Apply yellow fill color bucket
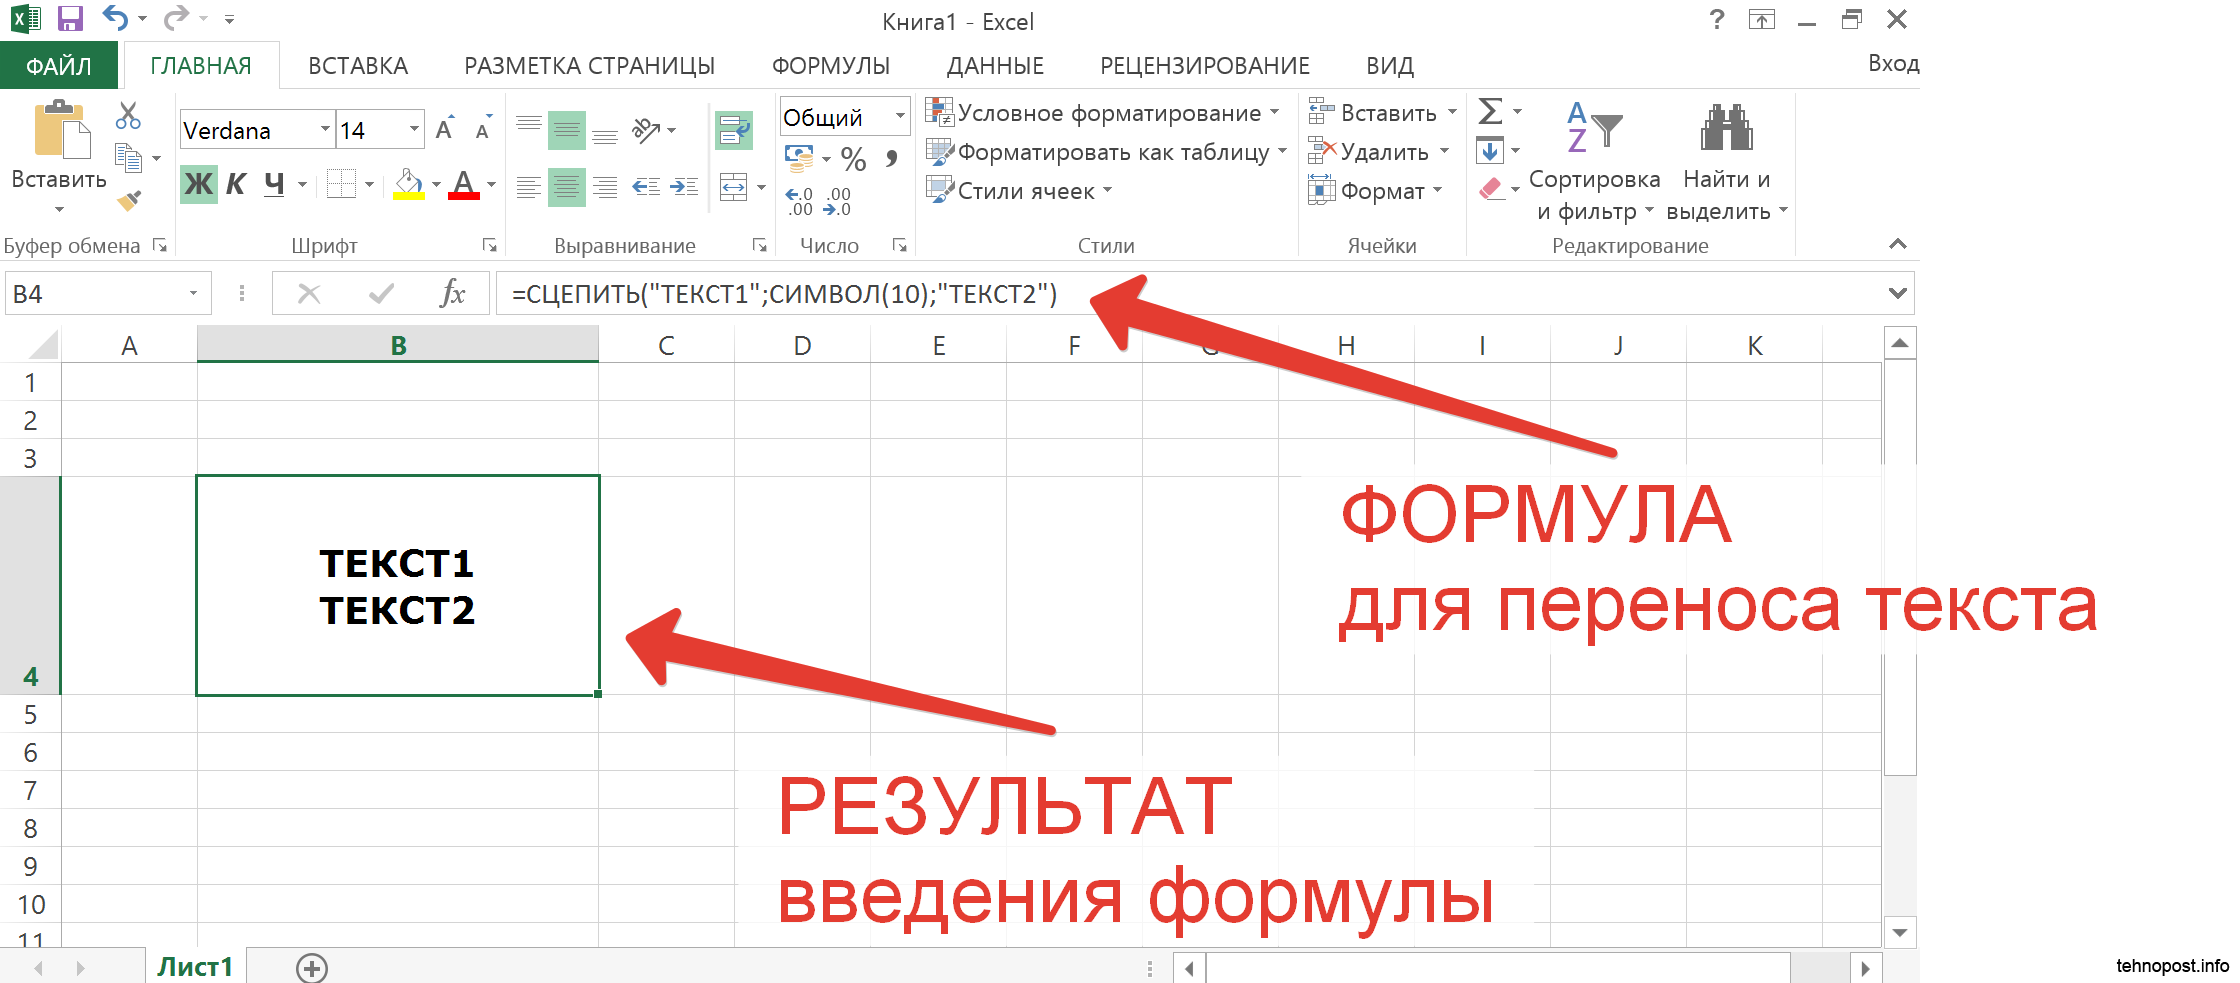 (x=408, y=184)
